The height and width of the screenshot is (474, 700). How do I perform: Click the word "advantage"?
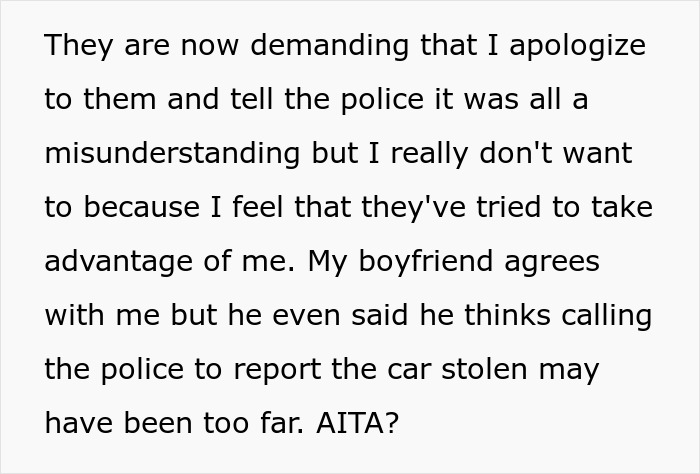tap(119, 262)
